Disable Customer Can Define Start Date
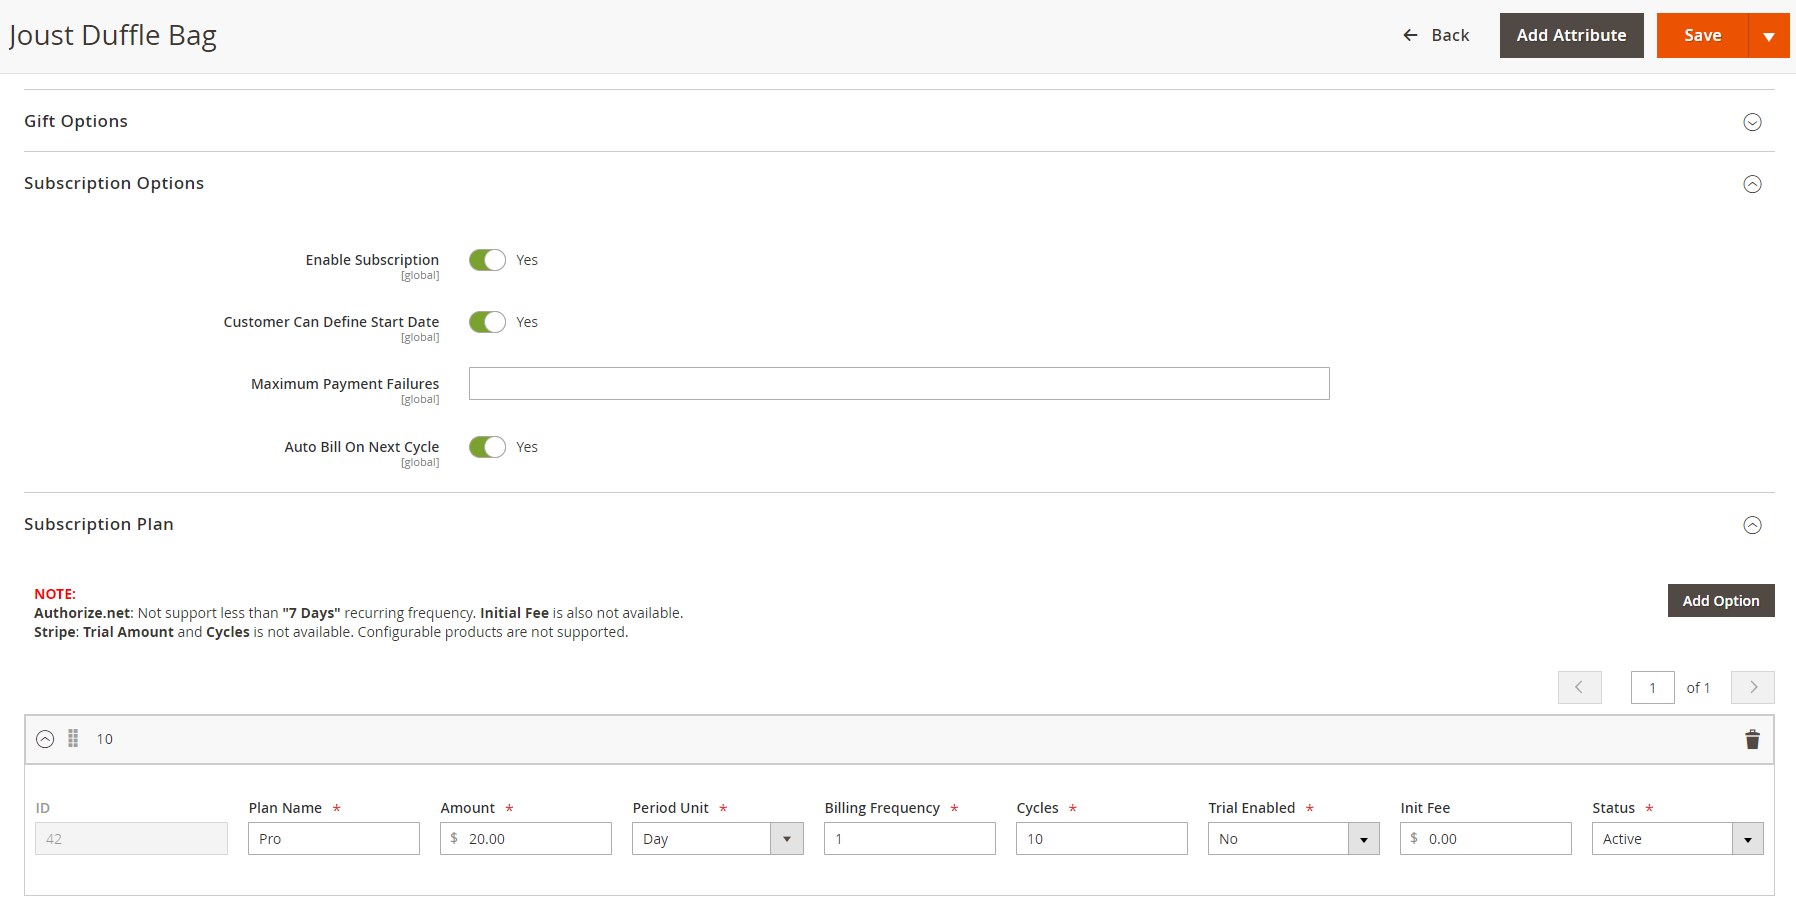Image resolution: width=1796 pixels, height=907 pixels. 487,322
